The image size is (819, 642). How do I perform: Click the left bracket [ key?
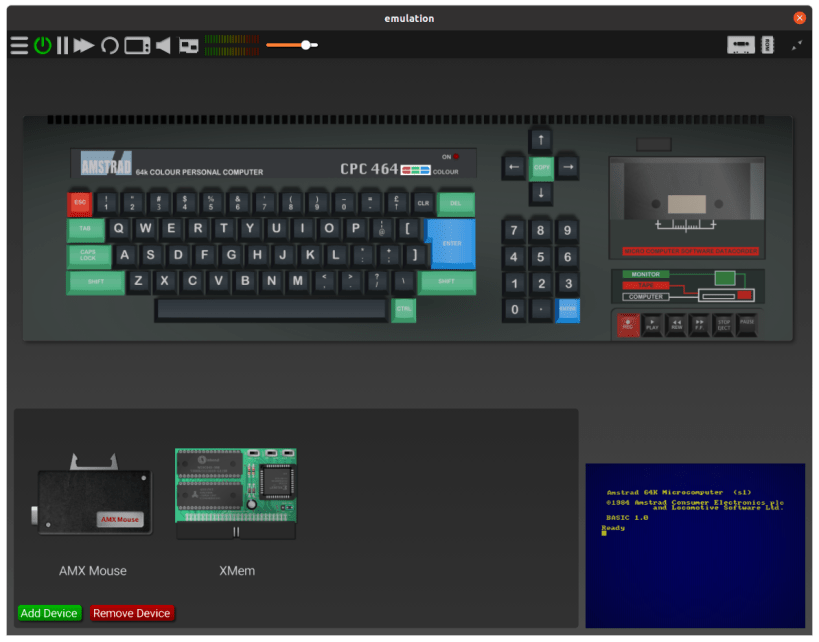pos(407,229)
